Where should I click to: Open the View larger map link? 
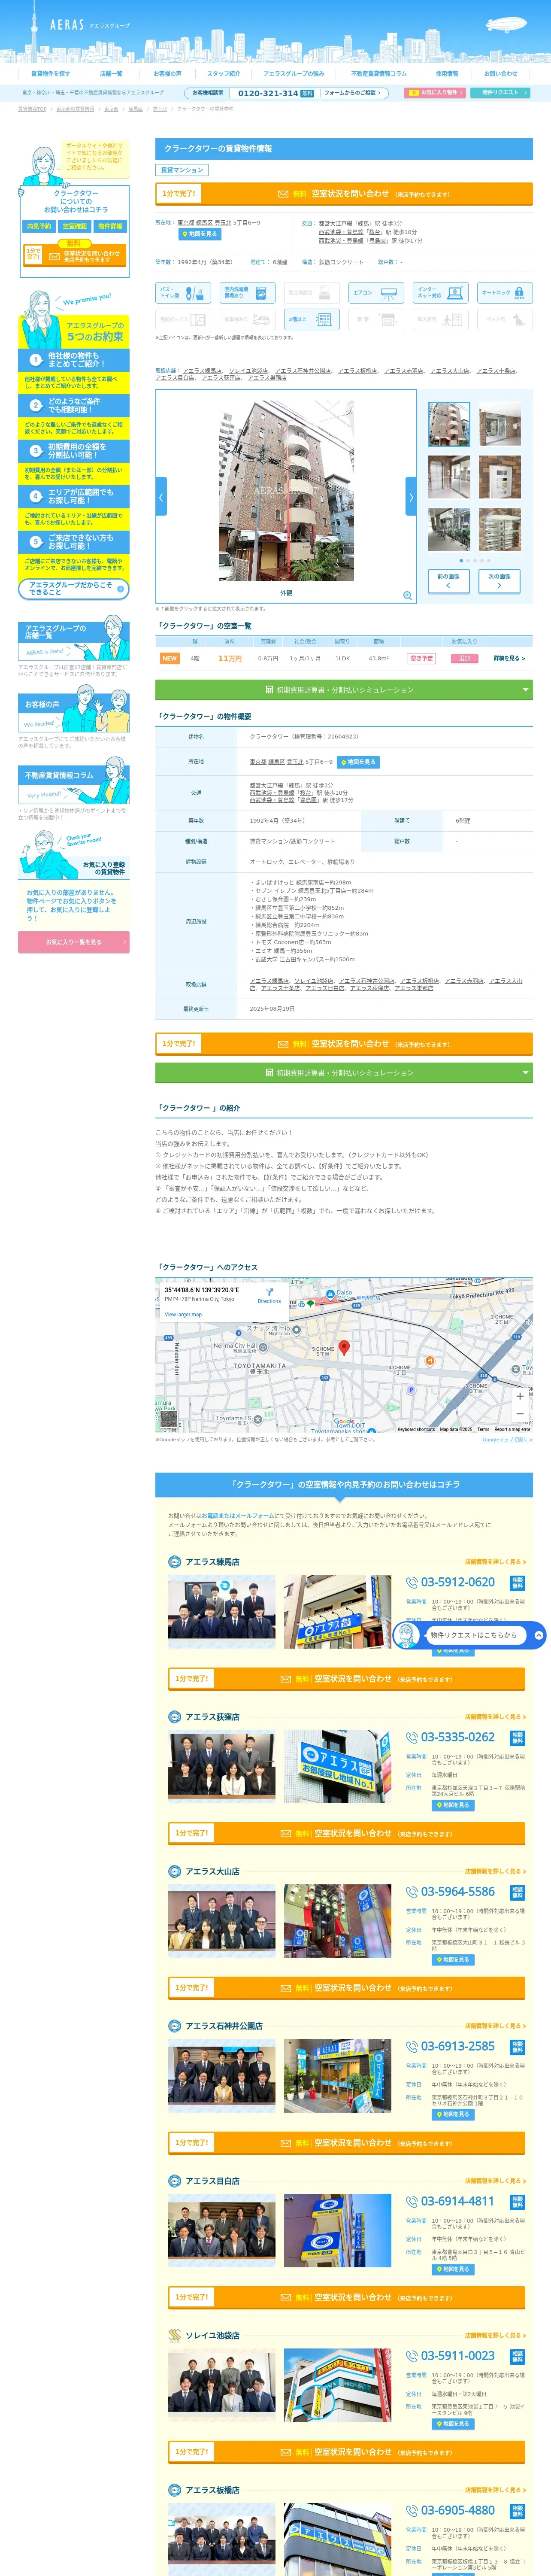click(183, 1315)
